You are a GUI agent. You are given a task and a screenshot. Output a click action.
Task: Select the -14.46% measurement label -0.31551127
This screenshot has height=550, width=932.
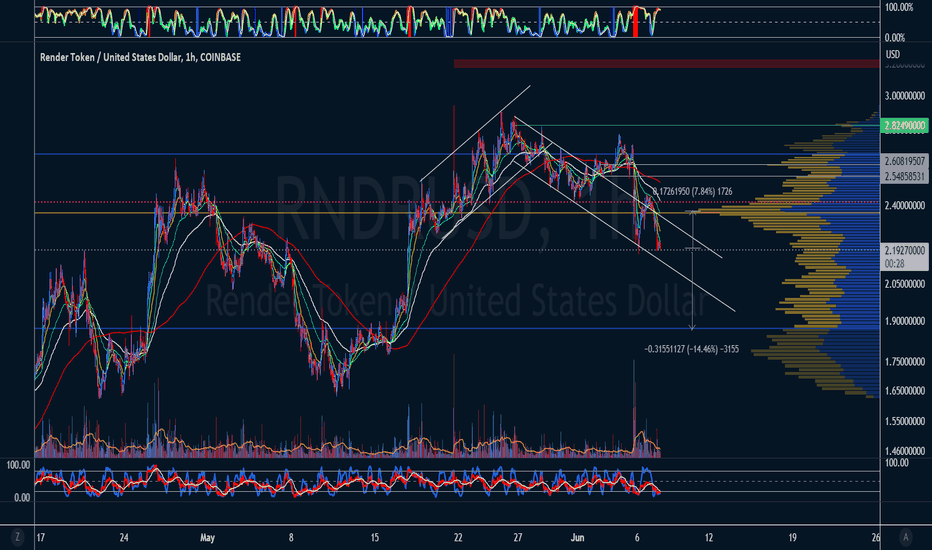pos(692,349)
